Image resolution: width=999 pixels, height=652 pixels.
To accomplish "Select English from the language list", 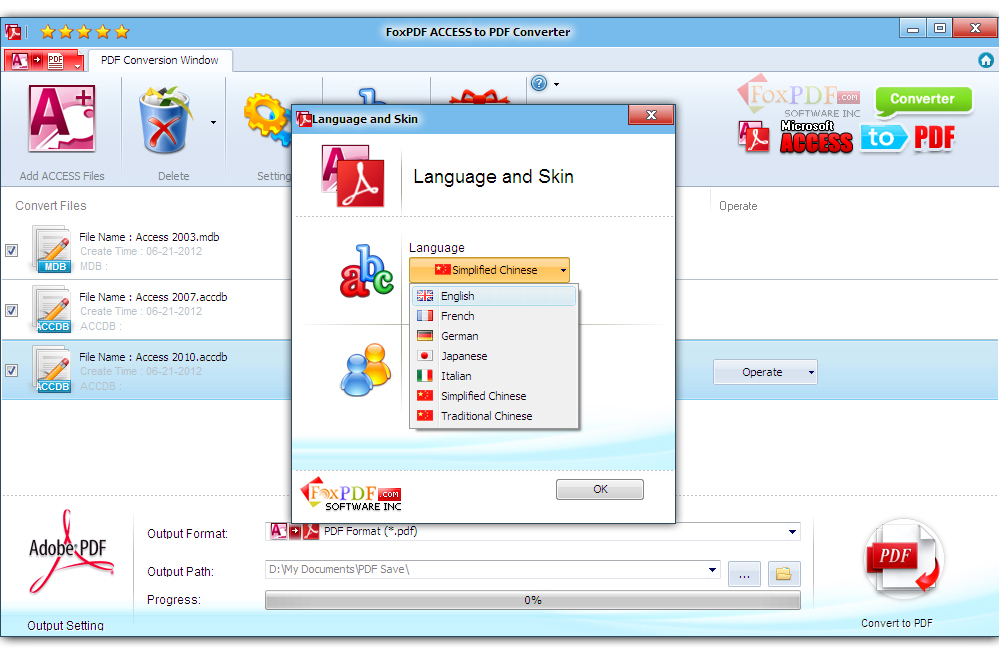I will pos(494,296).
